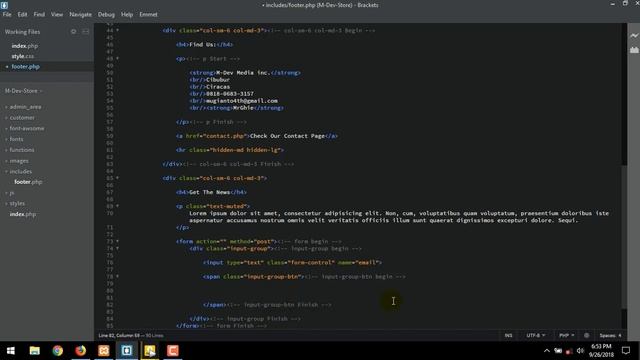Open XAMPP from the taskbar

(x=104, y=351)
